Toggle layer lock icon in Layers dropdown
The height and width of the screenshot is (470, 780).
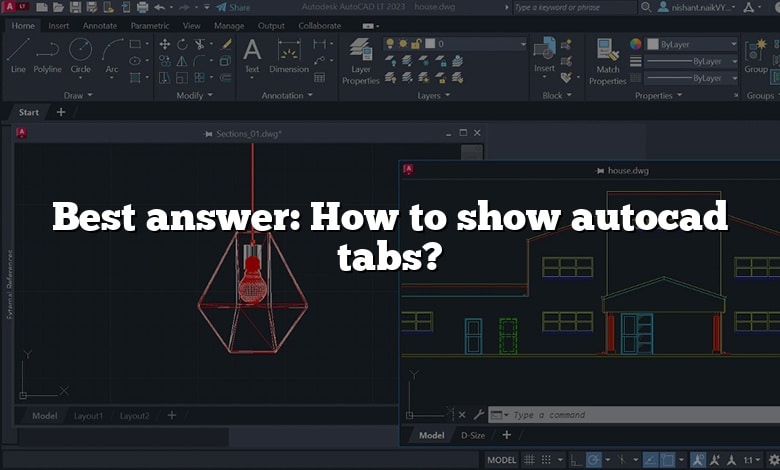[x=416, y=44]
